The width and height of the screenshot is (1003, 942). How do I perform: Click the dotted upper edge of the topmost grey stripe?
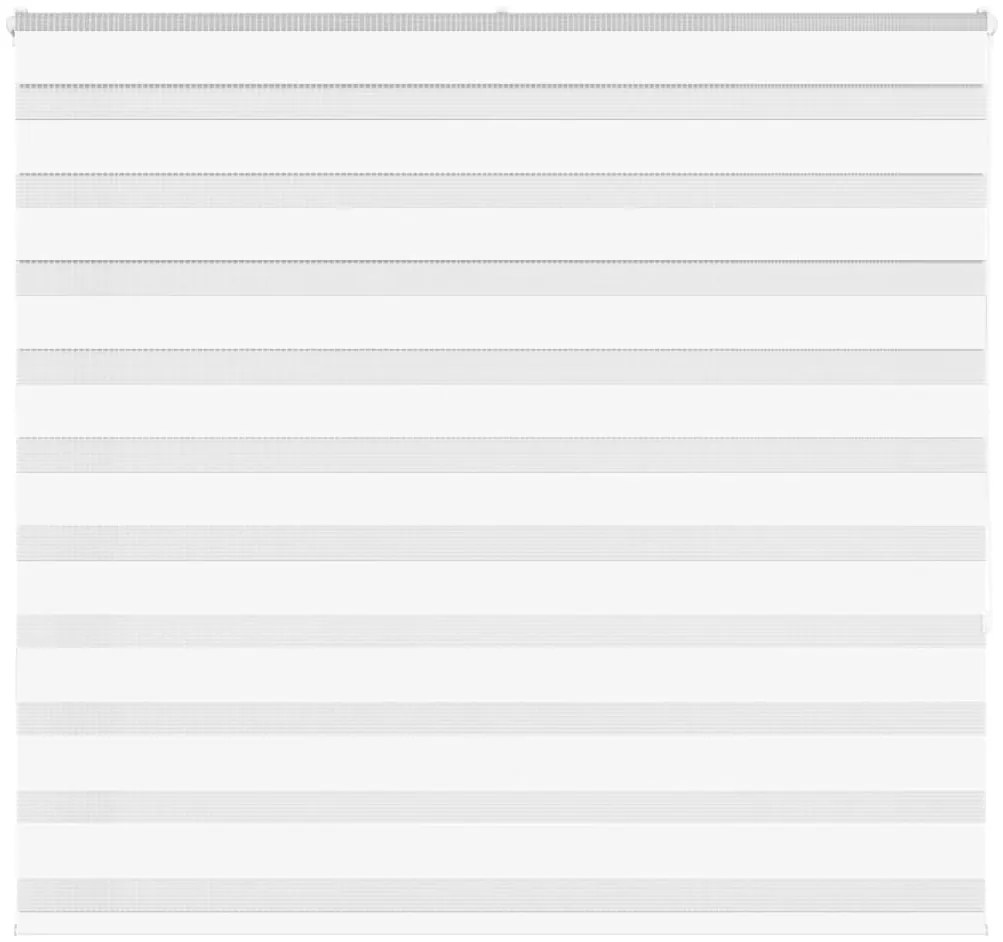pos(501,85)
